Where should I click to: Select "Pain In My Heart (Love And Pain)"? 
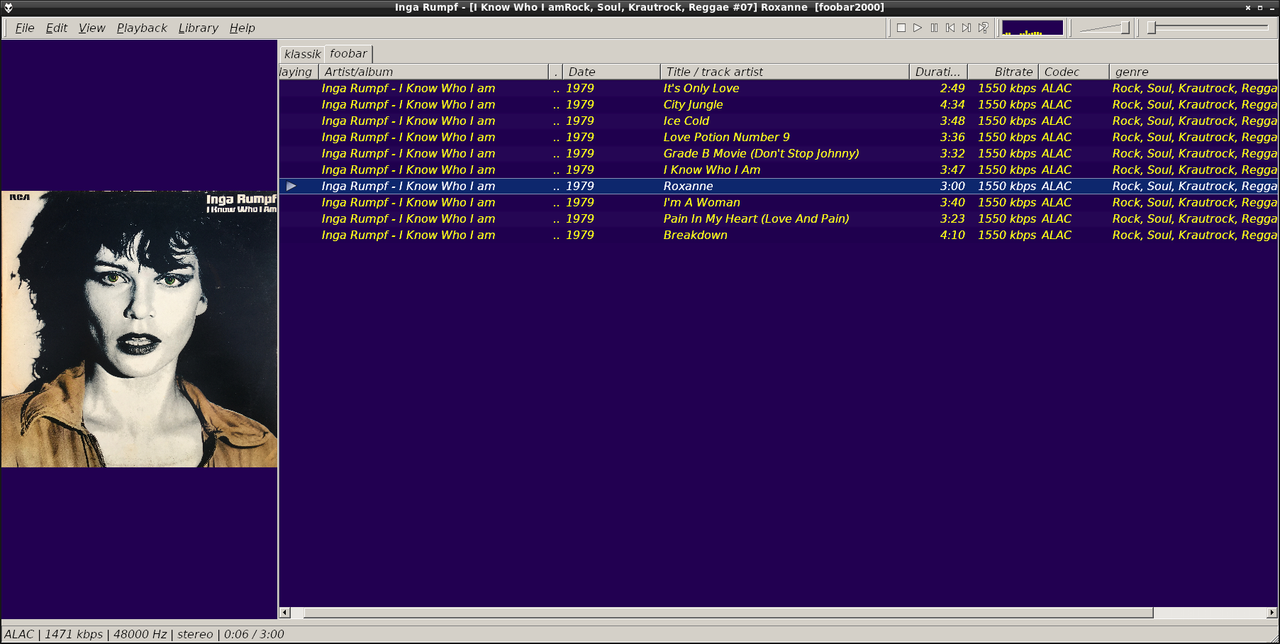pos(756,218)
